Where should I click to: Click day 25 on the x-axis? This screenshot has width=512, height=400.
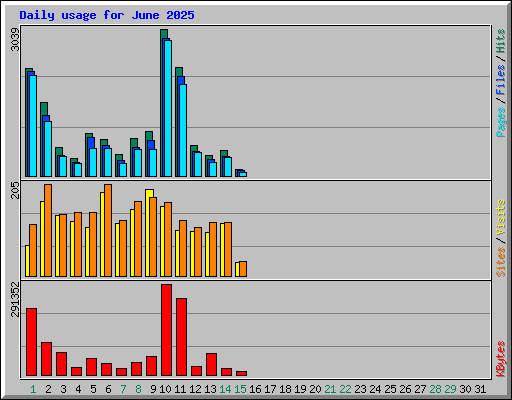pos(390,389)
